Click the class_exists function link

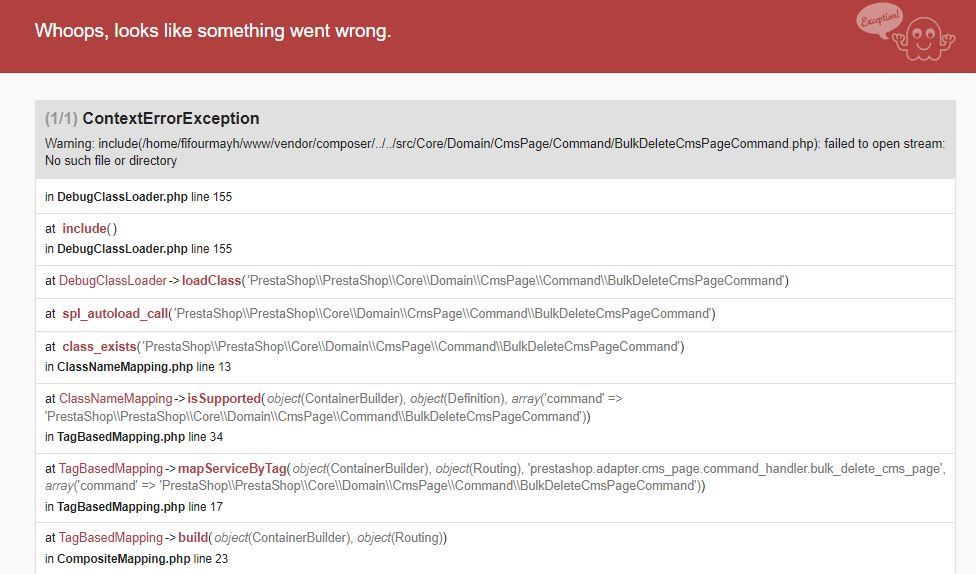[x=100, y=347]
